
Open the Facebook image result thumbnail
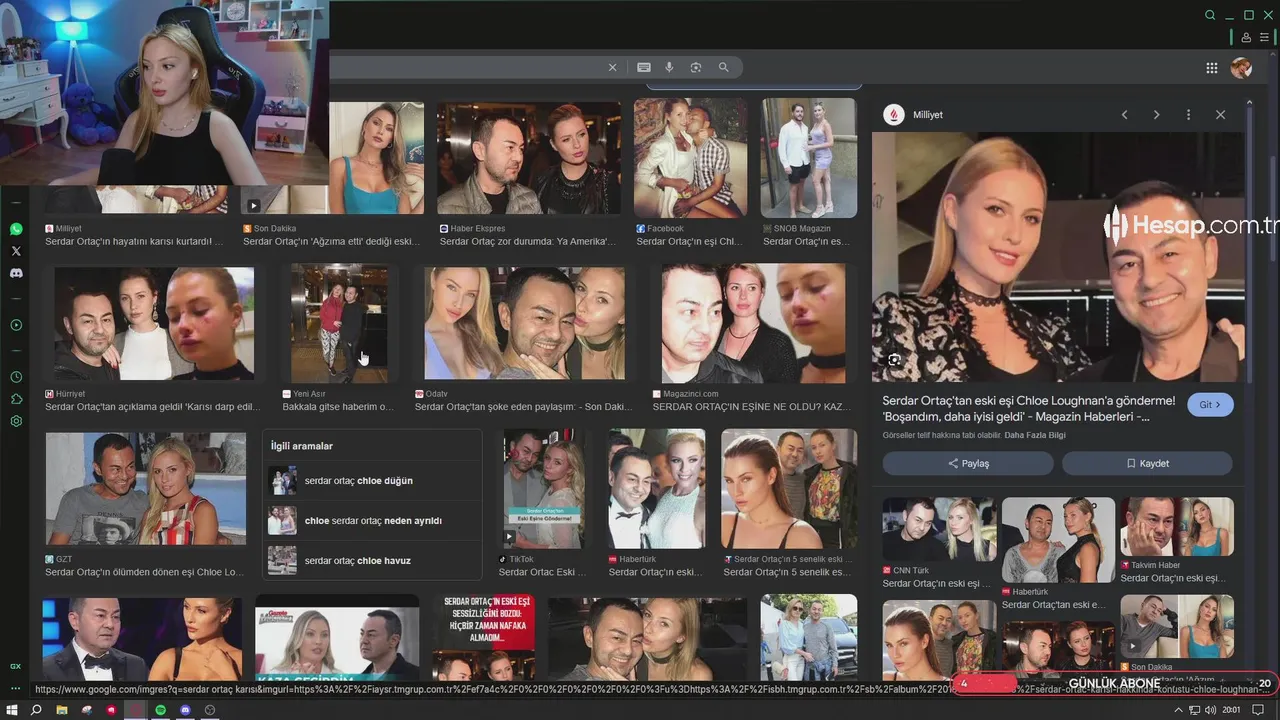point(690,158)
